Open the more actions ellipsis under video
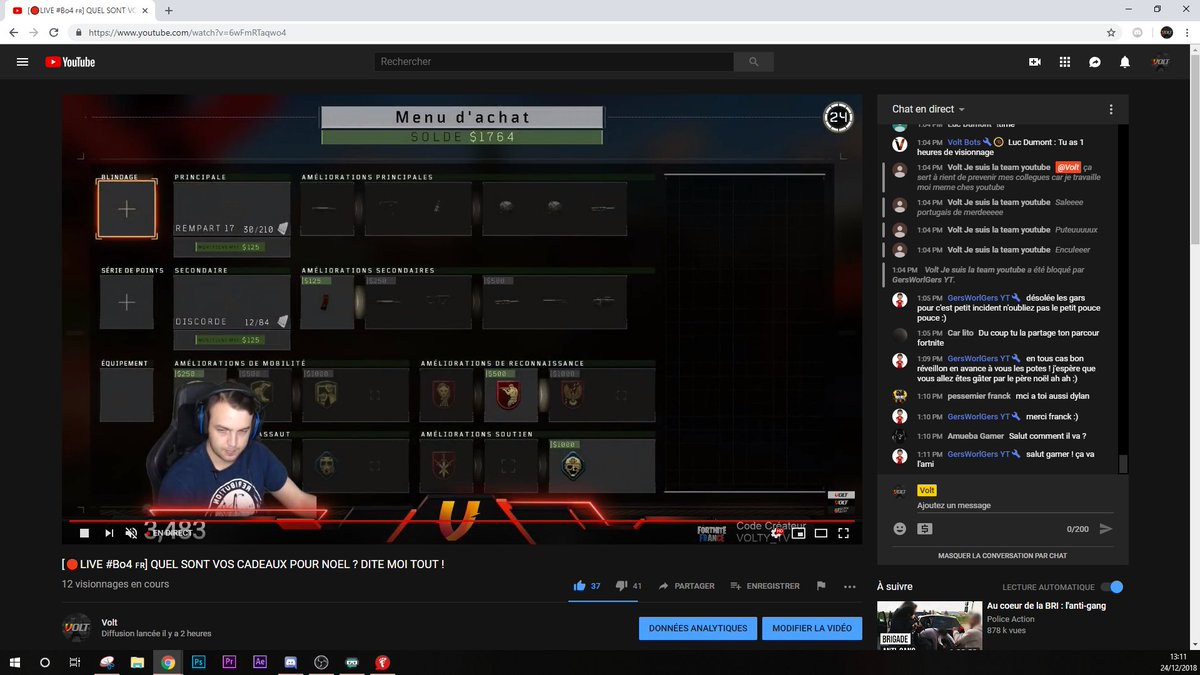Viewport: 1200px width, 675px height. [x=850, y=586]
